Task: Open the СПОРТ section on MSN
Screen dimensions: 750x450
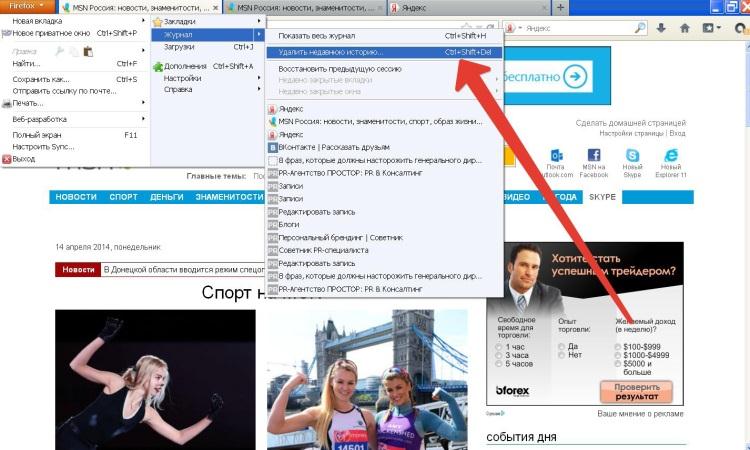Action: tap(123, 197)
